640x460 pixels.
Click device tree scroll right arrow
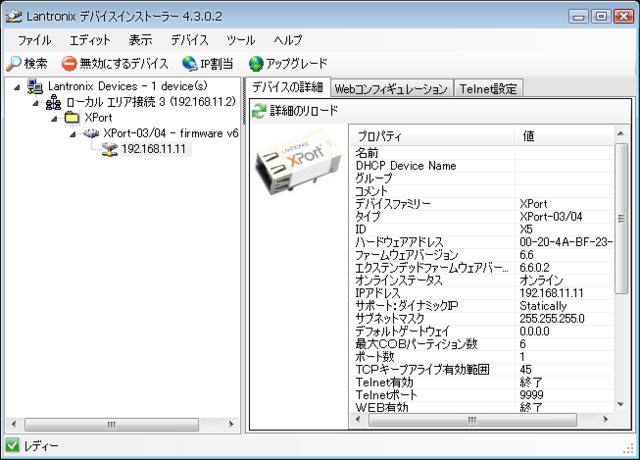click(x=231, y=424)
